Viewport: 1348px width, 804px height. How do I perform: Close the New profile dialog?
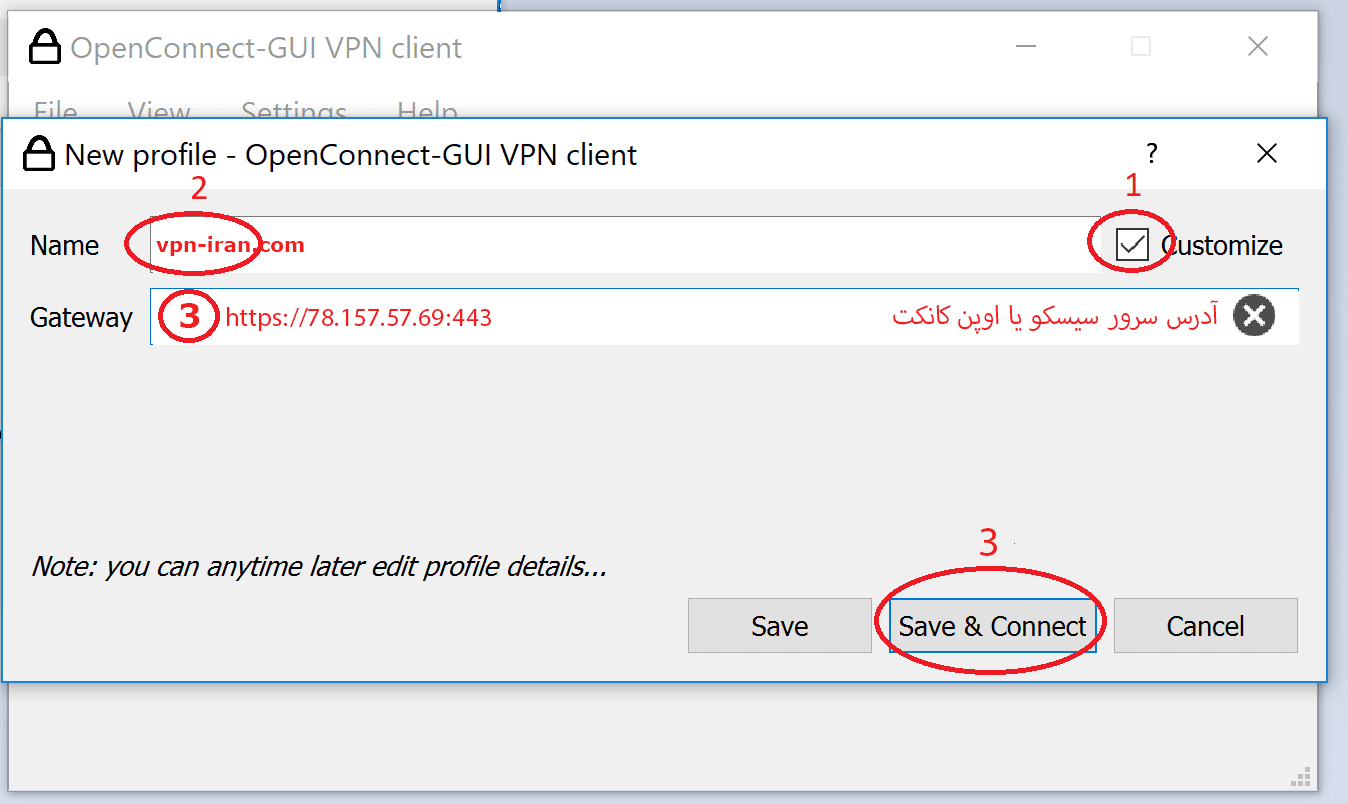pyautogui.click(x=1267, y=154)
